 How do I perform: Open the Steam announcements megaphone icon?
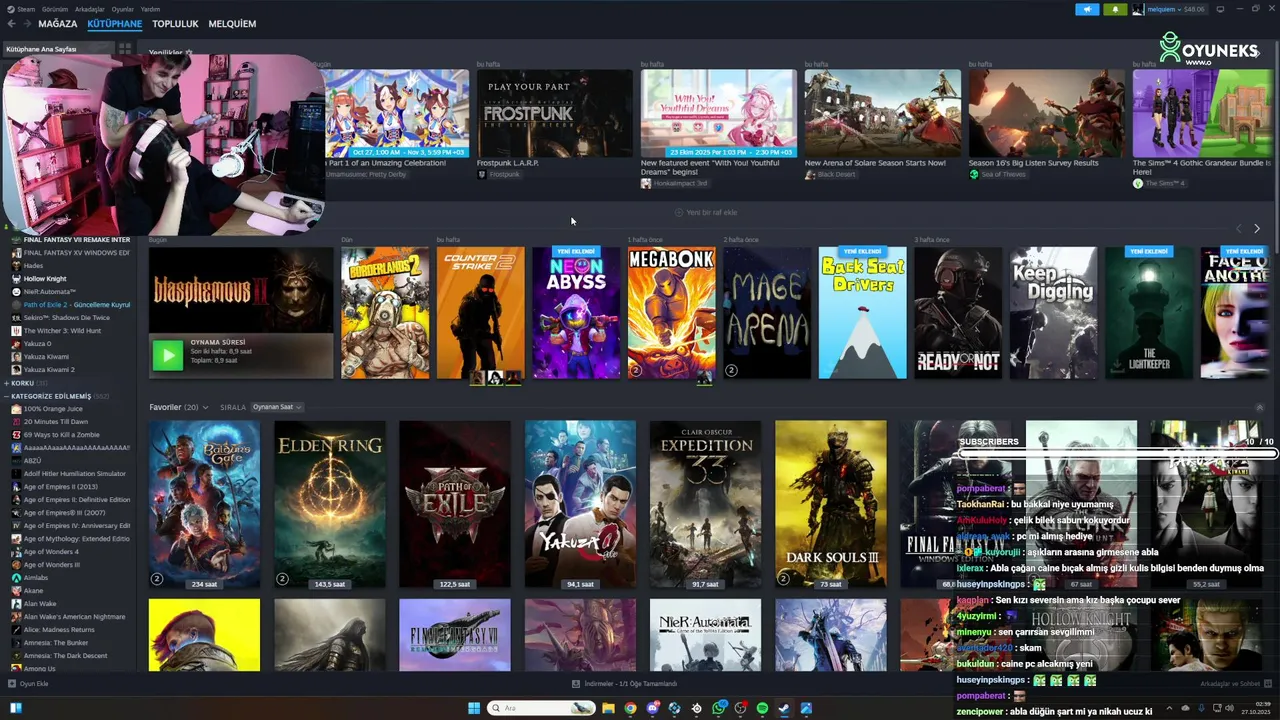1087,9
